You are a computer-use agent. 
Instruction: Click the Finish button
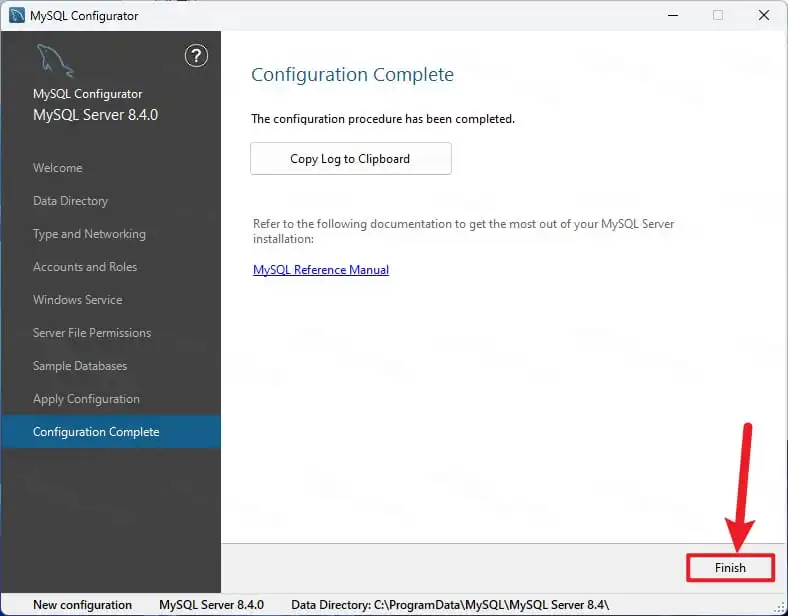click(730, 568)
